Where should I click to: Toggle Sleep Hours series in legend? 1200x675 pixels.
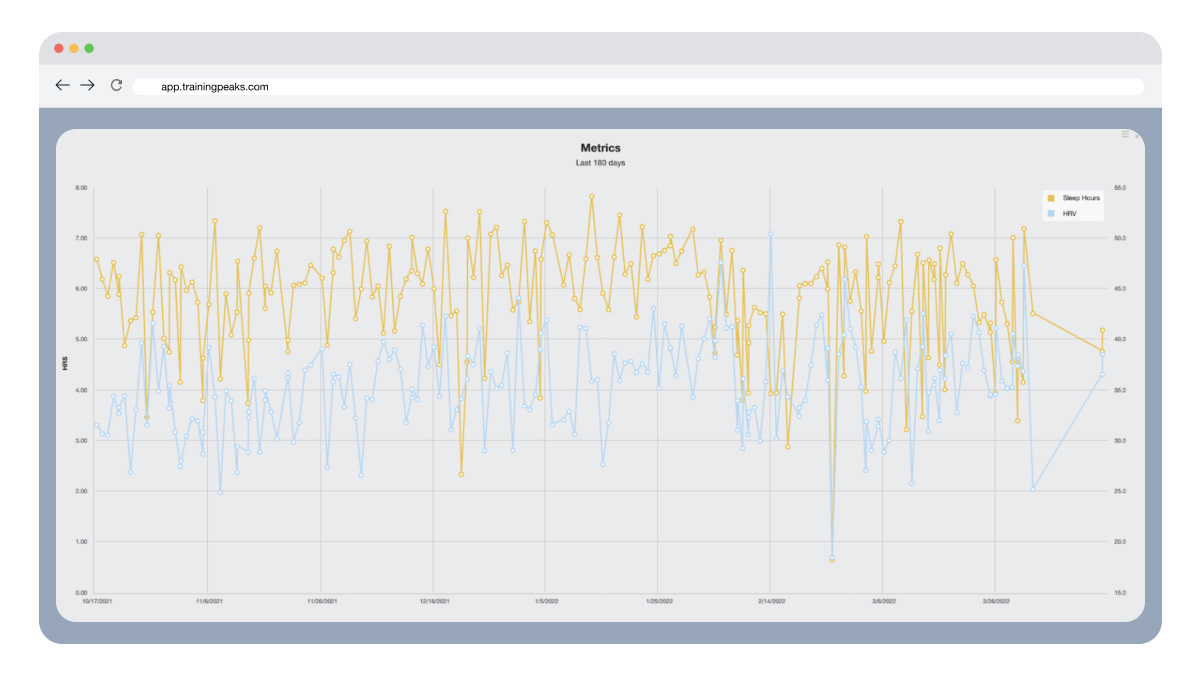tap(1072, 198)
